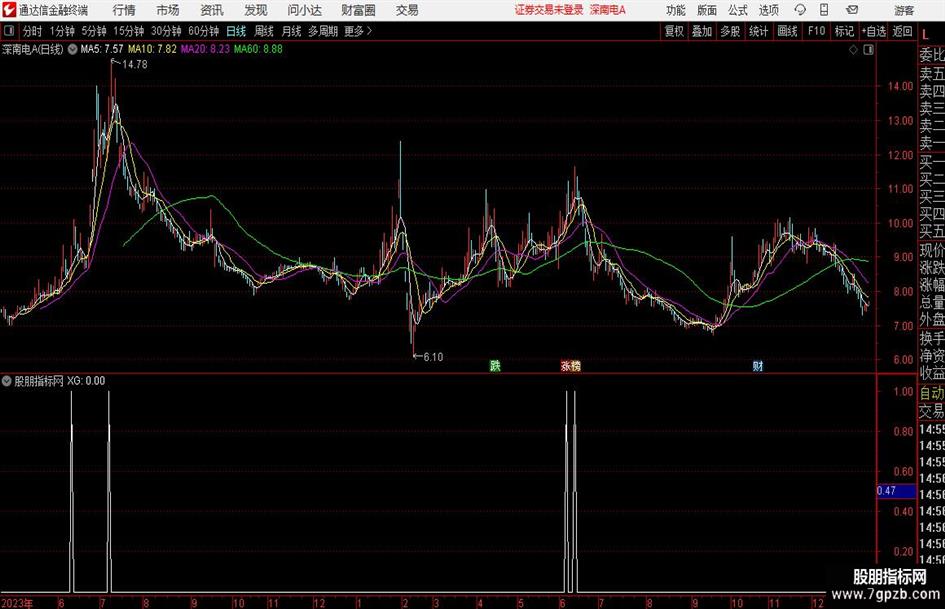This screenshot has height=609, width=945.
Task: Switch to the 15分钟 period tab
Action: point(129,31)
